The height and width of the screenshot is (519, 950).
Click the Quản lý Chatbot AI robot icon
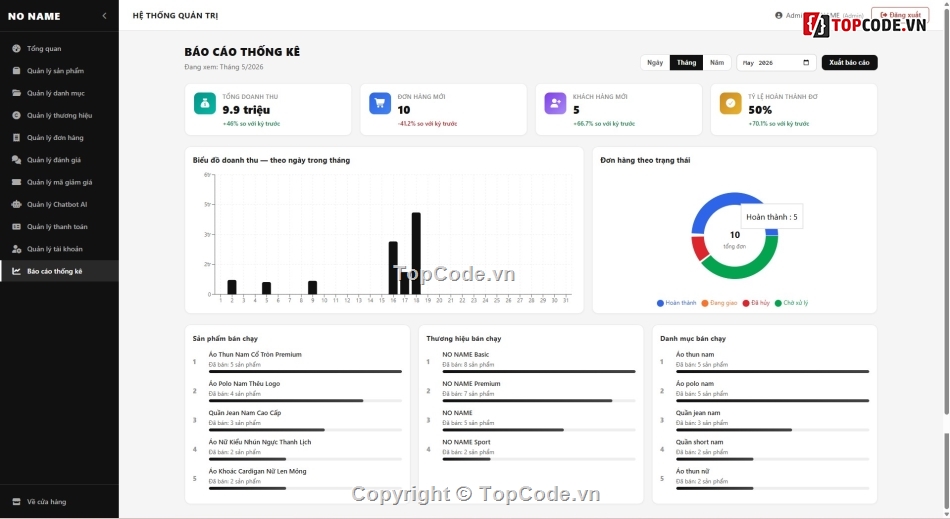(x=16, y=204)
